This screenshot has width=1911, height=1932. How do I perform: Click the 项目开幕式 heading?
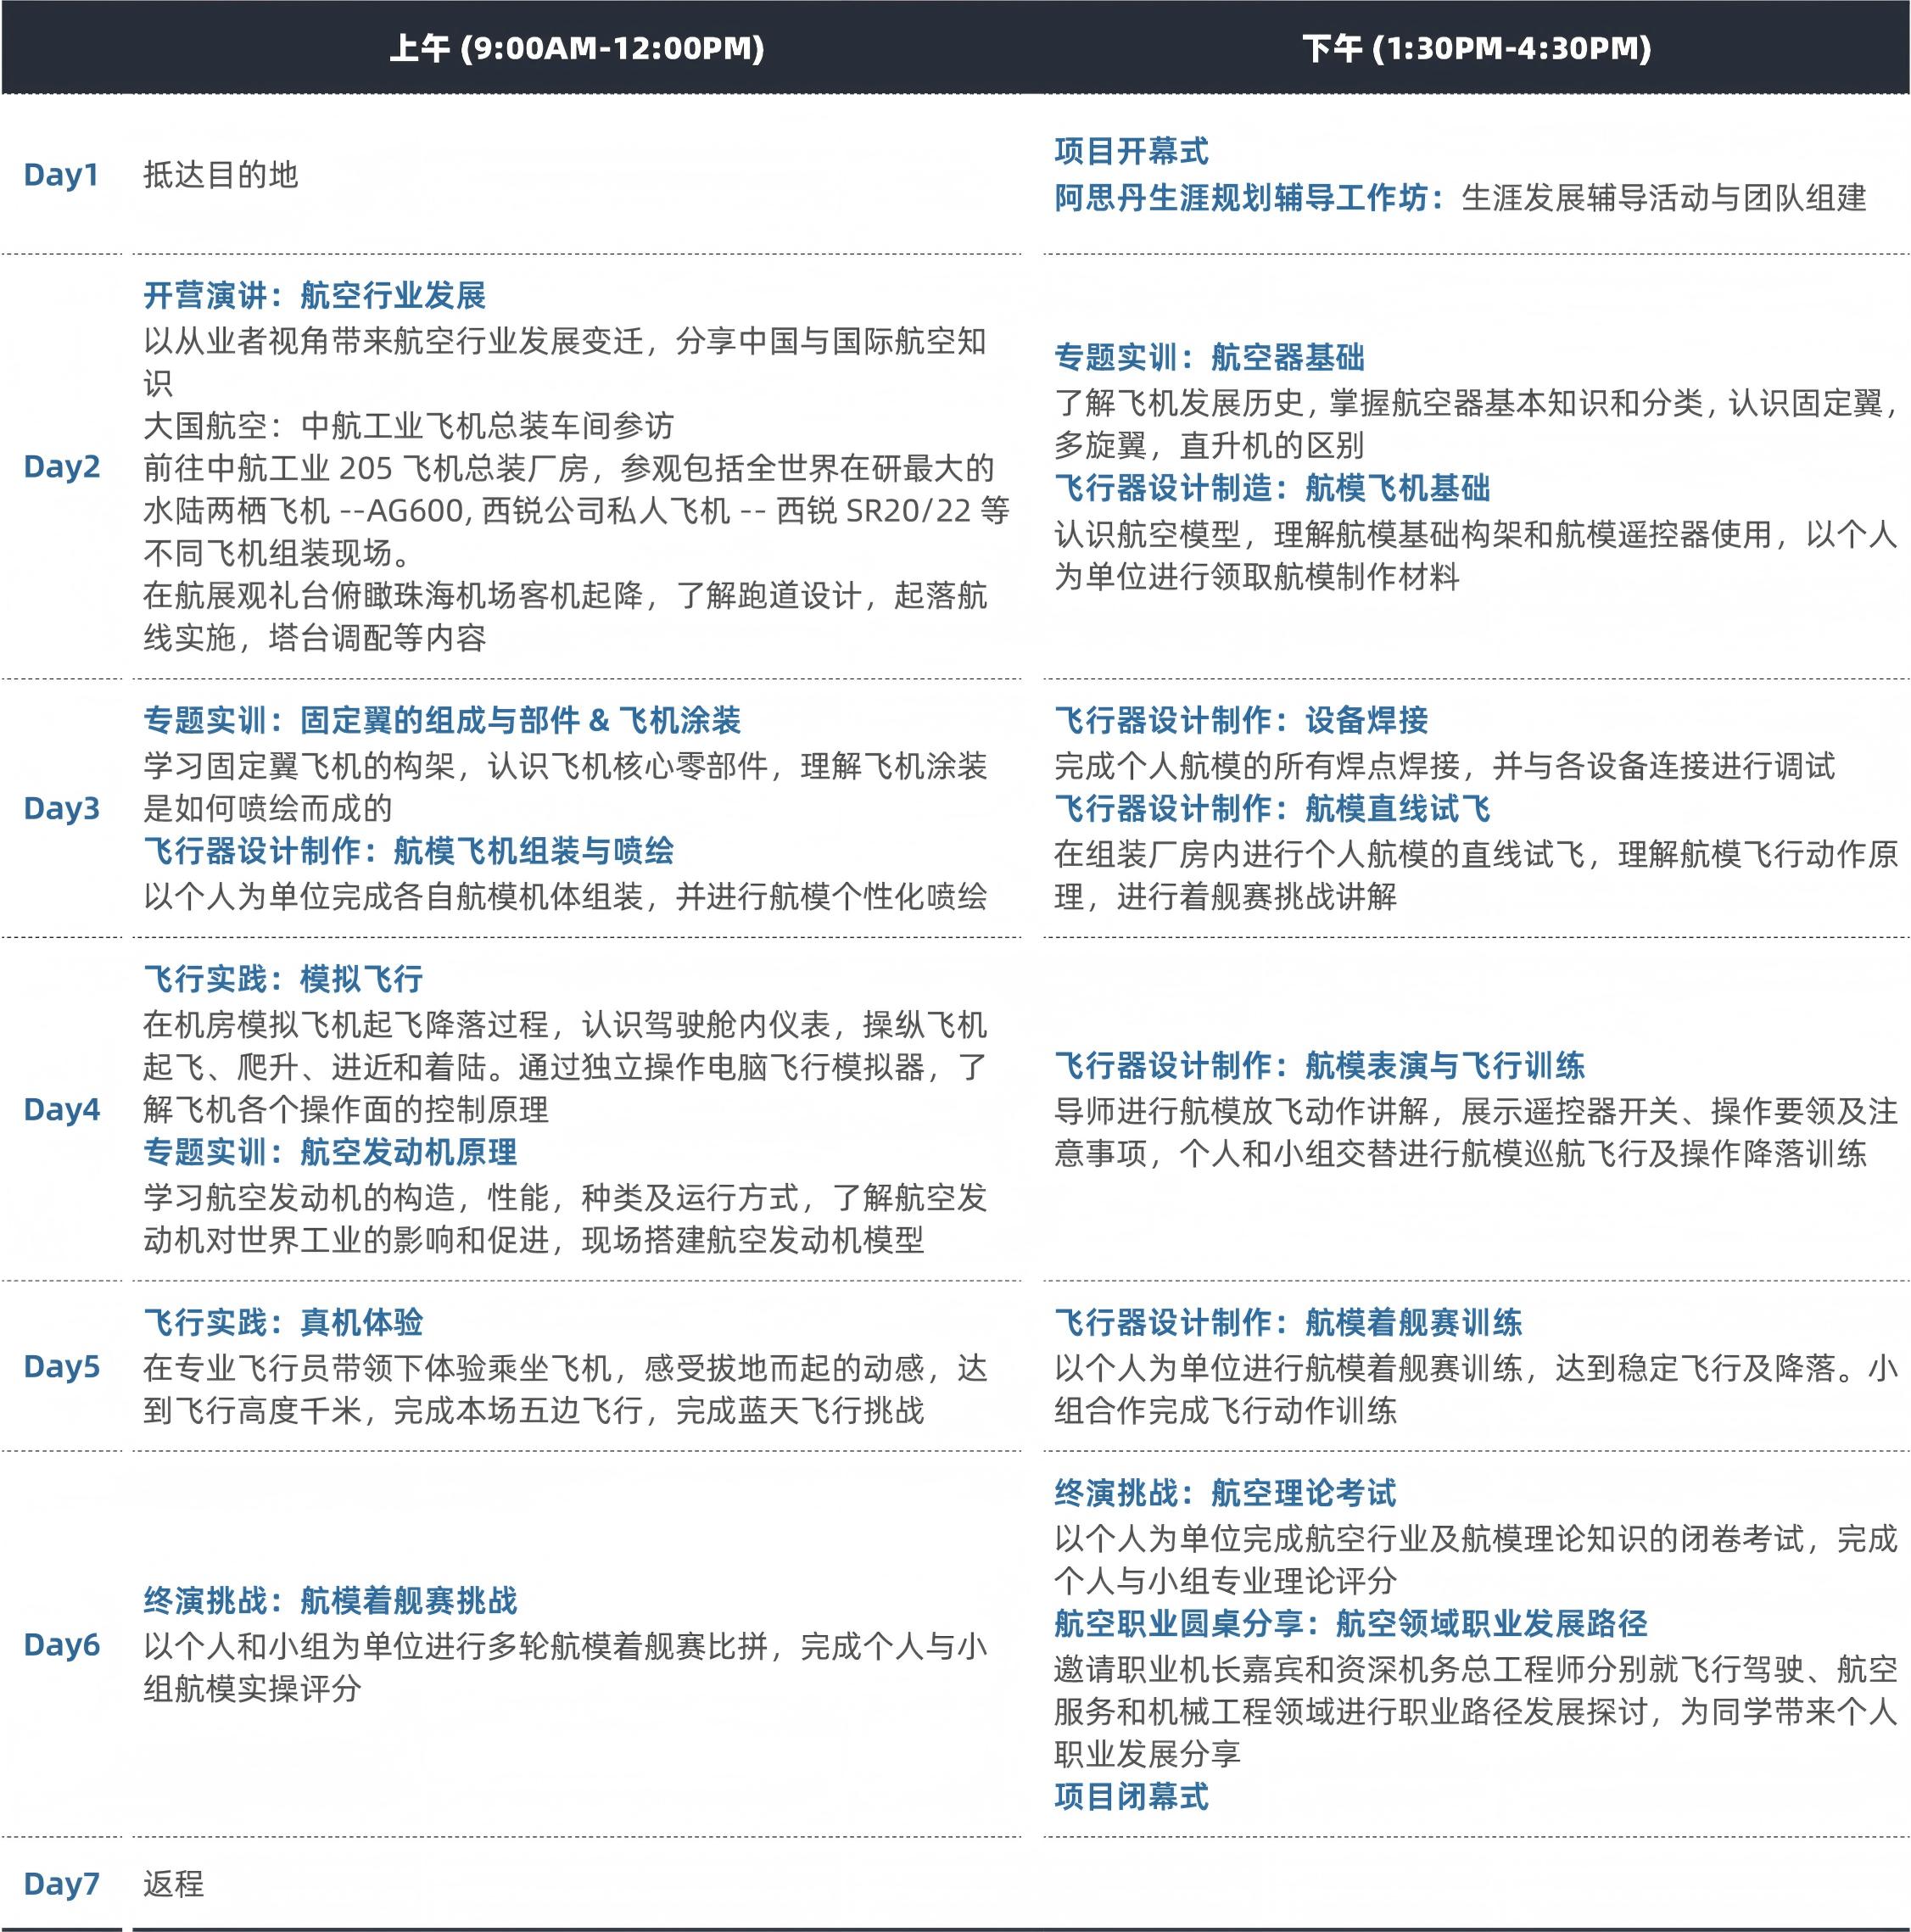coord(1131,152)
